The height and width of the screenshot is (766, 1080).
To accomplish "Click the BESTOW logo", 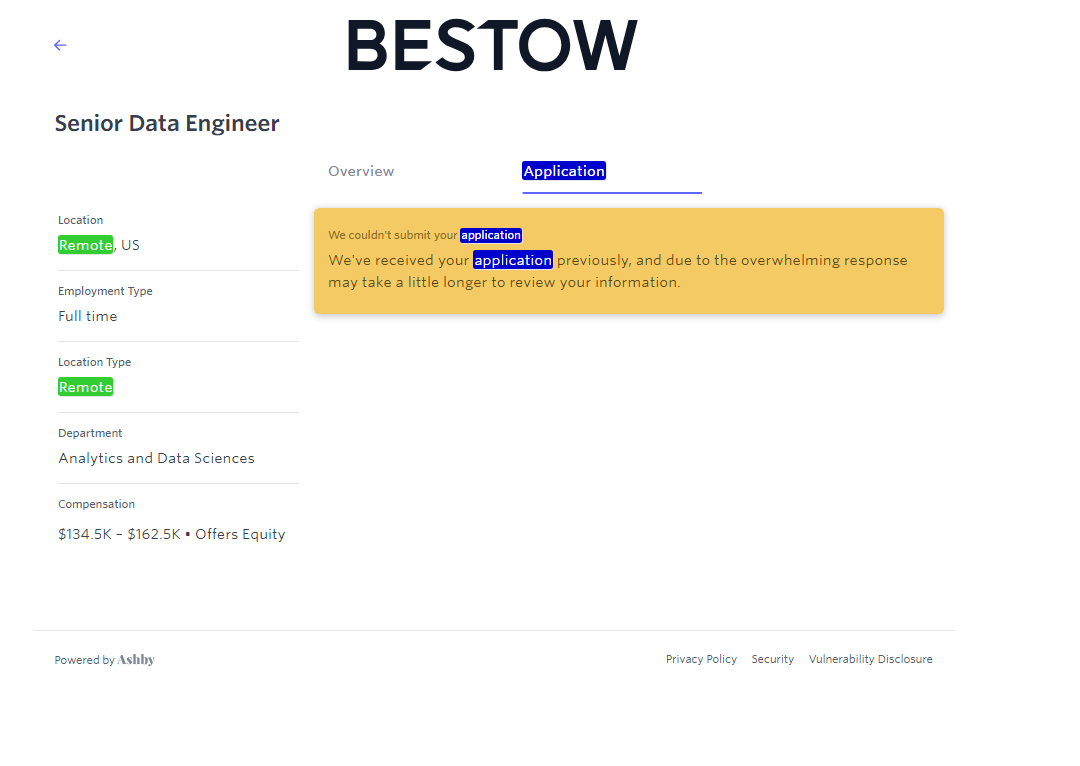I will tap(491, 46).
